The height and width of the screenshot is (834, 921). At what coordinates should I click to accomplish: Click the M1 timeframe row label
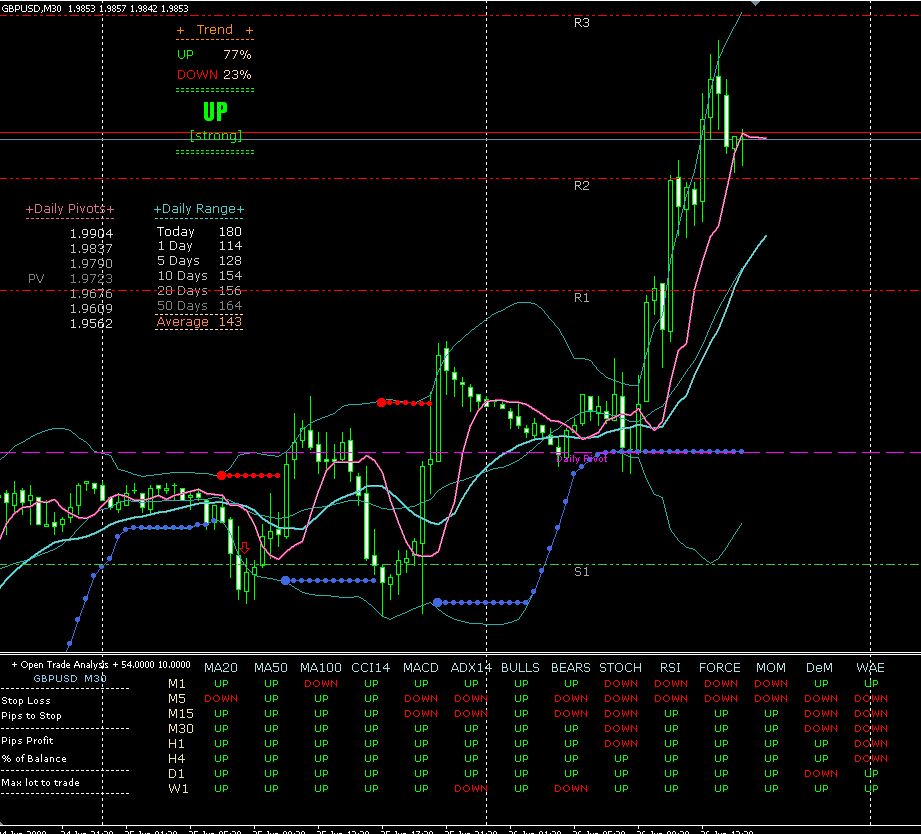tap(177, 684)
